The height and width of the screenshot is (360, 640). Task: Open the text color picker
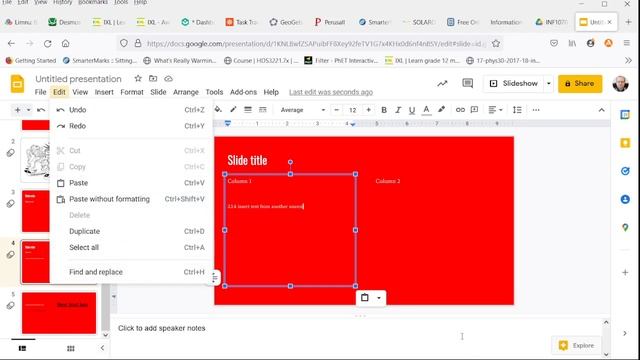point(426,110)
